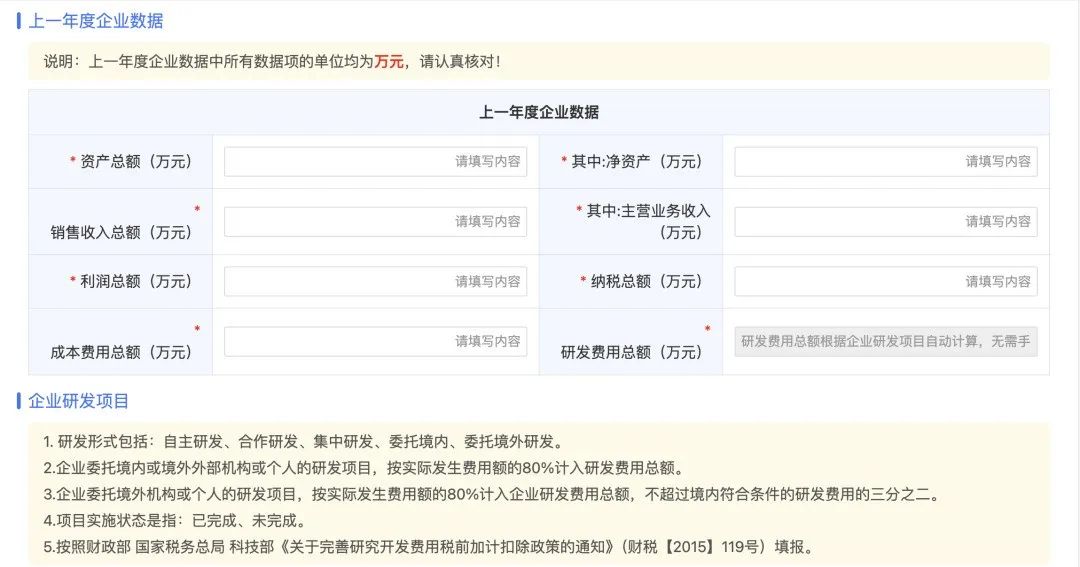Click the 资产总额 input field
The image size is (1080, 567).
[375, 161]
